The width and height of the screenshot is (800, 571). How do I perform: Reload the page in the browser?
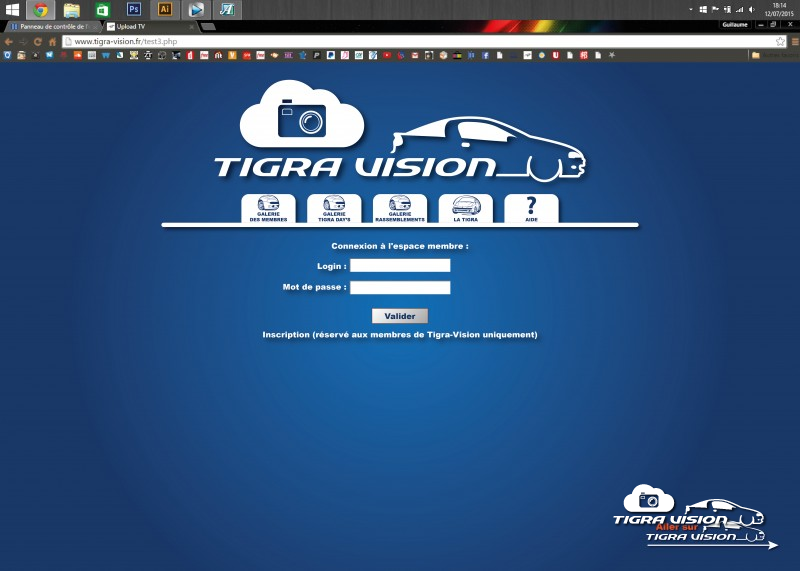(38, 42)
